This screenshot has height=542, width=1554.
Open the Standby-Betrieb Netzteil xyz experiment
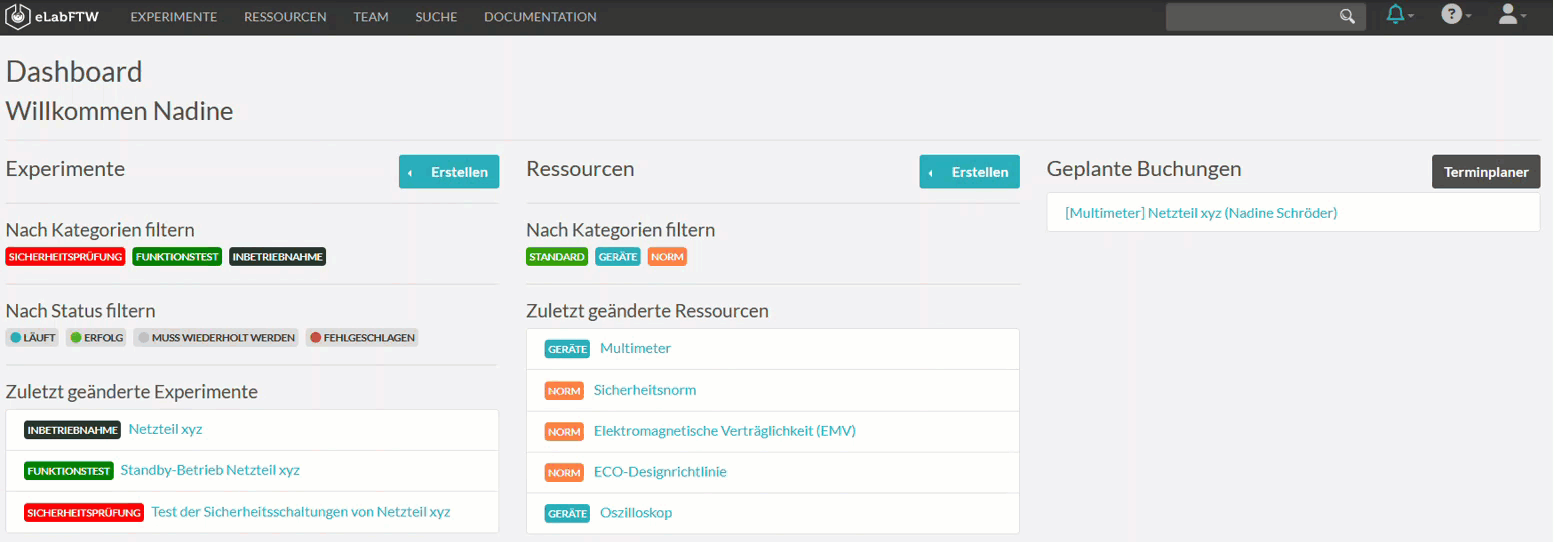click(210, 470)
